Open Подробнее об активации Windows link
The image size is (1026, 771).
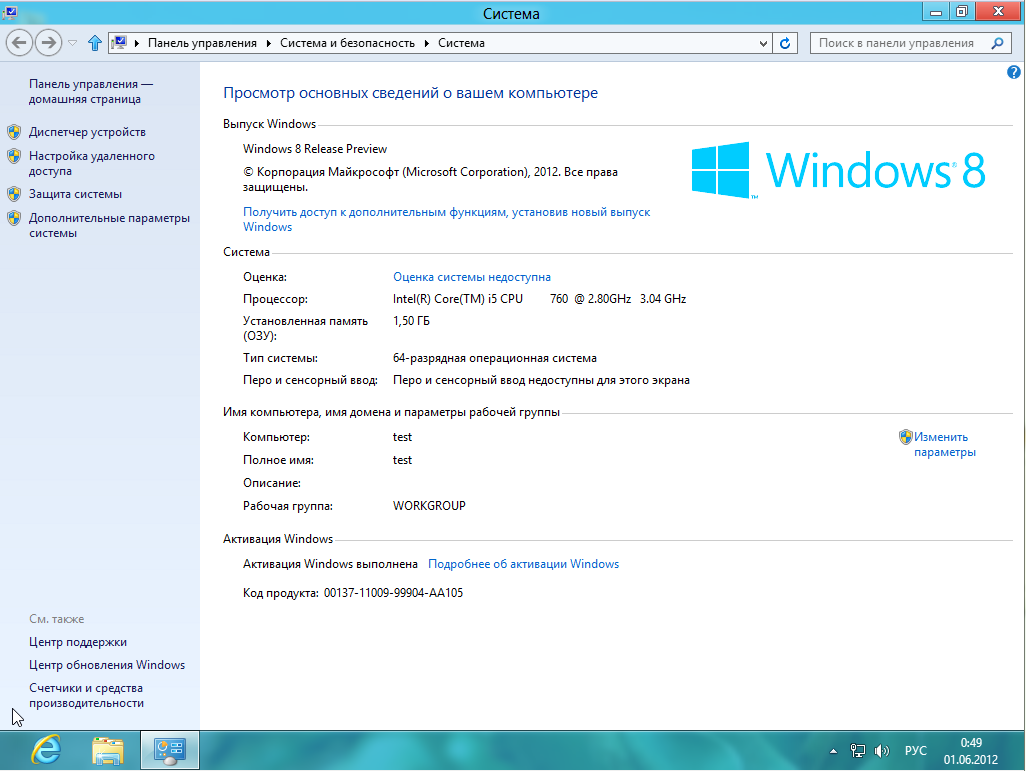[x=523, y=564]
